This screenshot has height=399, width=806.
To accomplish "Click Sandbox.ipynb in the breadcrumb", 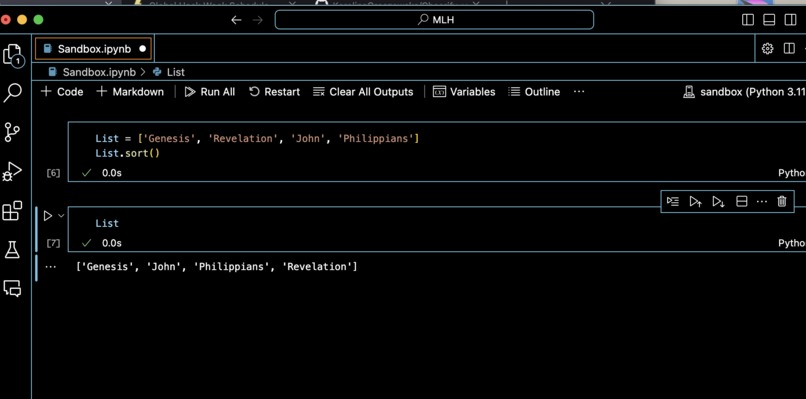I will tap(99, 72).
